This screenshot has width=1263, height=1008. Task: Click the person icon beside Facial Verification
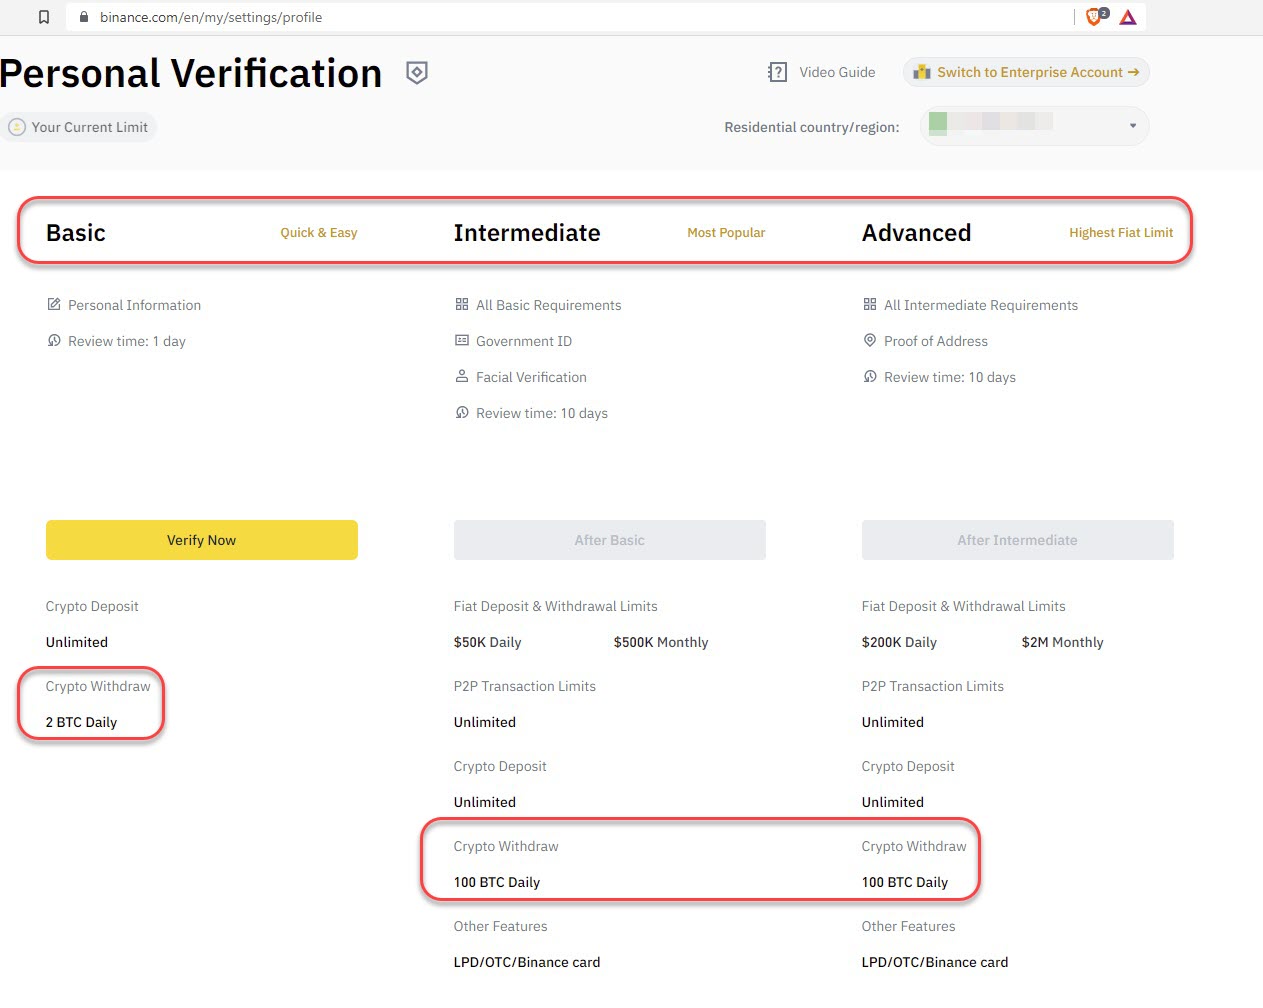point(462,376)
